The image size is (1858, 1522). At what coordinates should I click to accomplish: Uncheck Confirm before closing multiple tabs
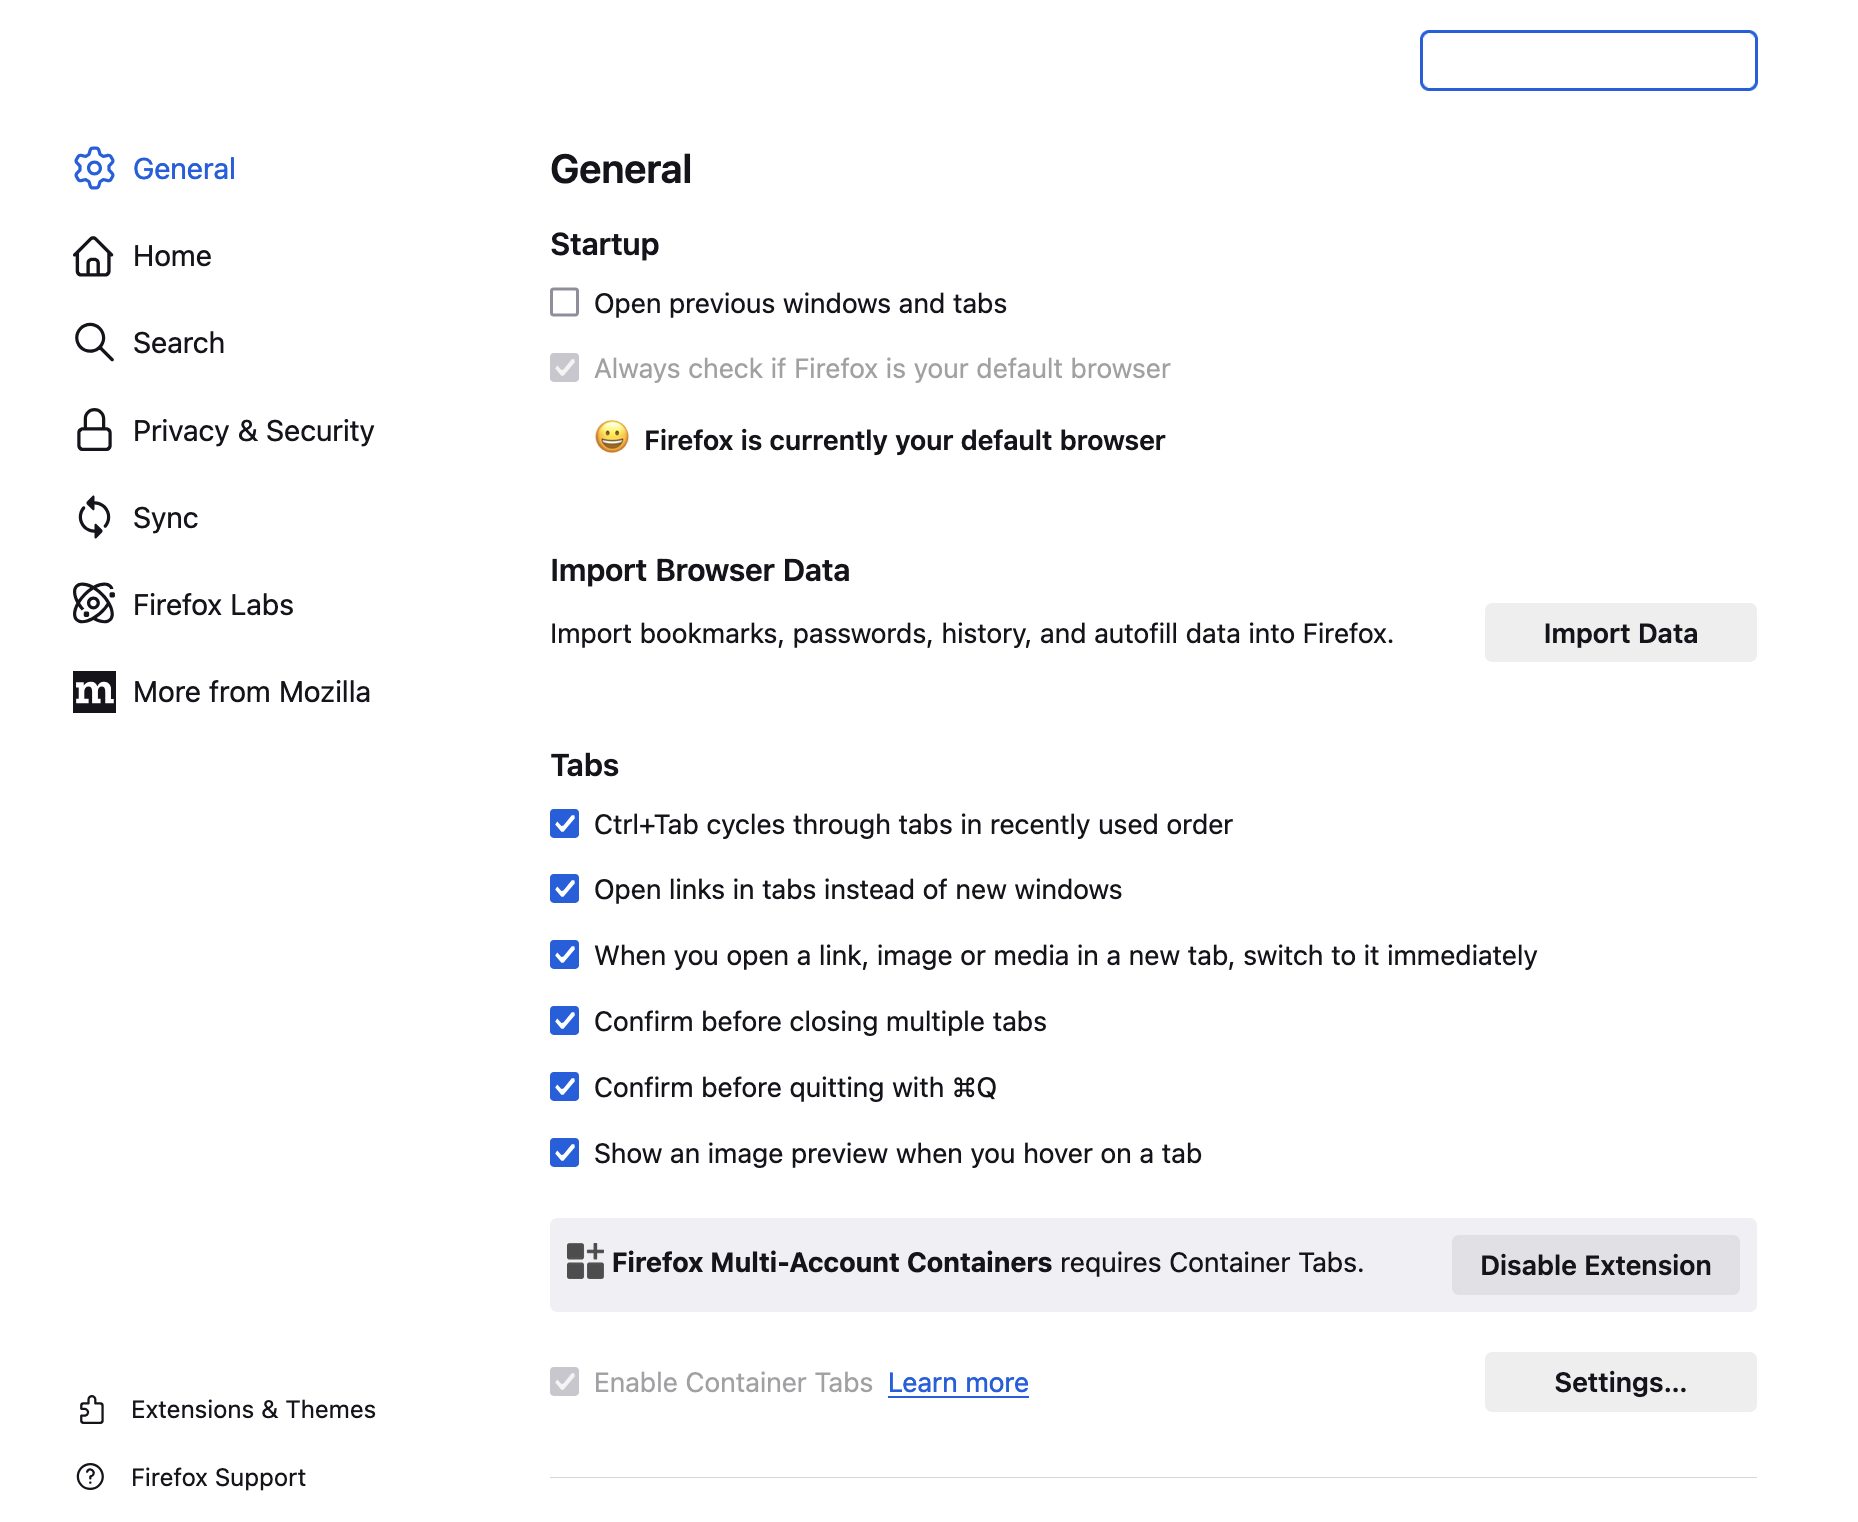pyautogui.click(x=565, y=1020)
